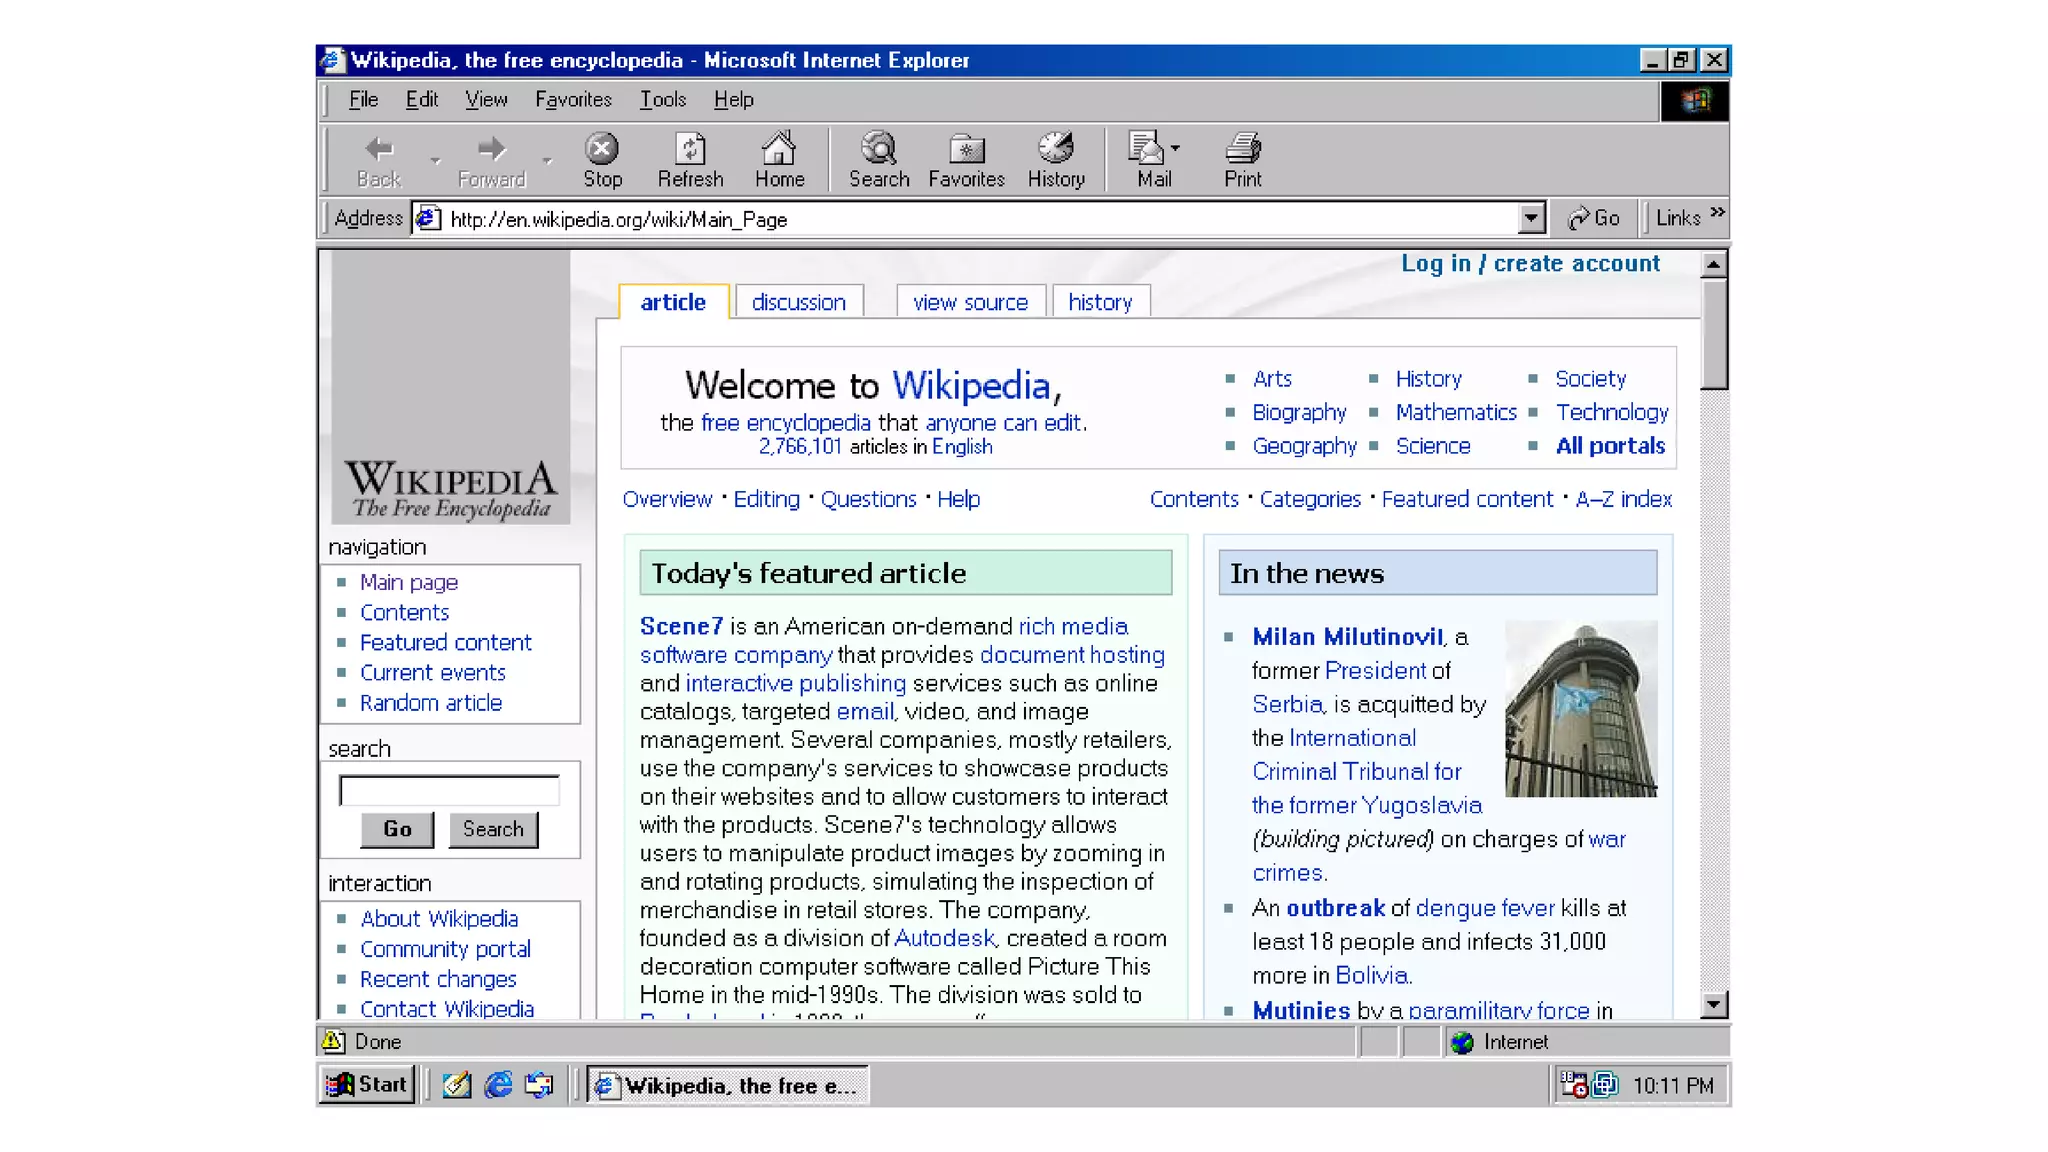Click the Print toolbar icon
The width and height of the screenshot is (2048, 1152).
click(x=1242, y=150)
